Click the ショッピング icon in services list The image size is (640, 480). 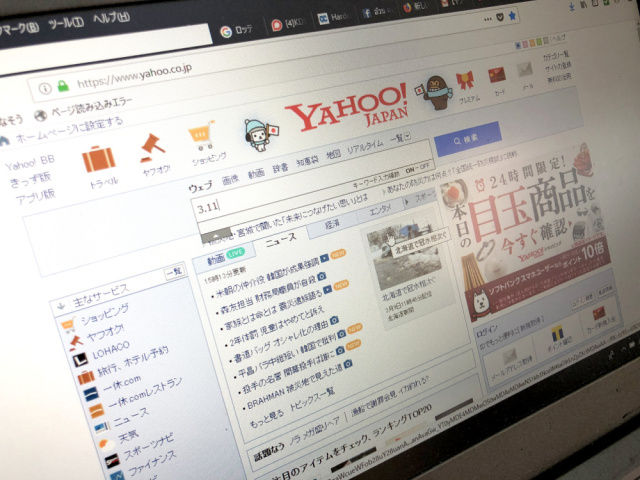(68, 325)
